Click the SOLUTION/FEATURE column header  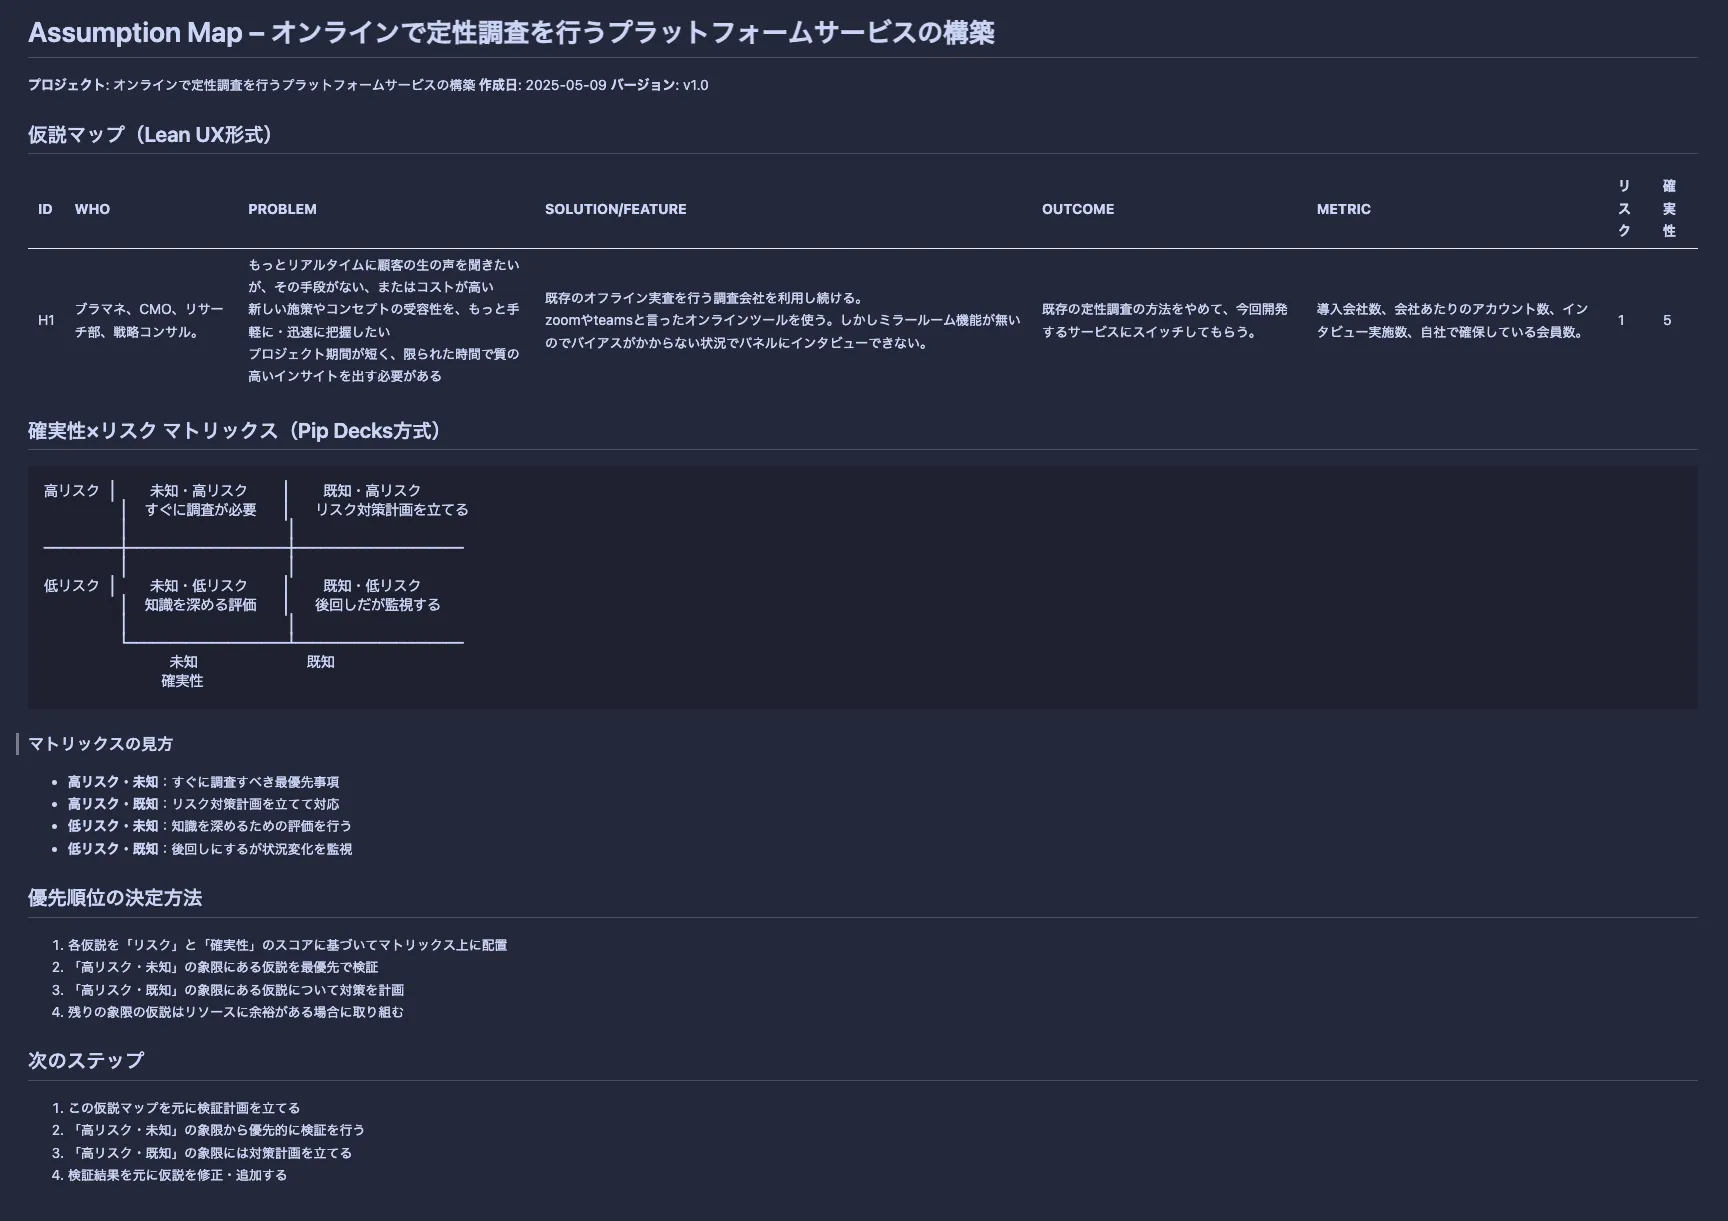tap(615, 209)
